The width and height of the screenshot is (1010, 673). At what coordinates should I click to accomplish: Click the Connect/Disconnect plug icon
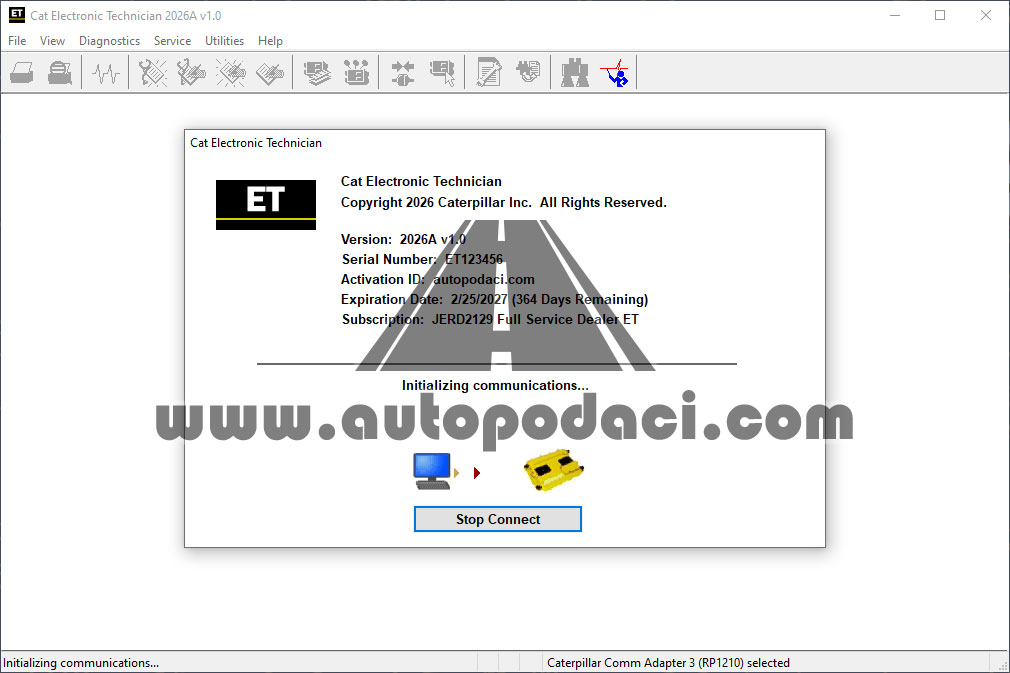(403, 73)
